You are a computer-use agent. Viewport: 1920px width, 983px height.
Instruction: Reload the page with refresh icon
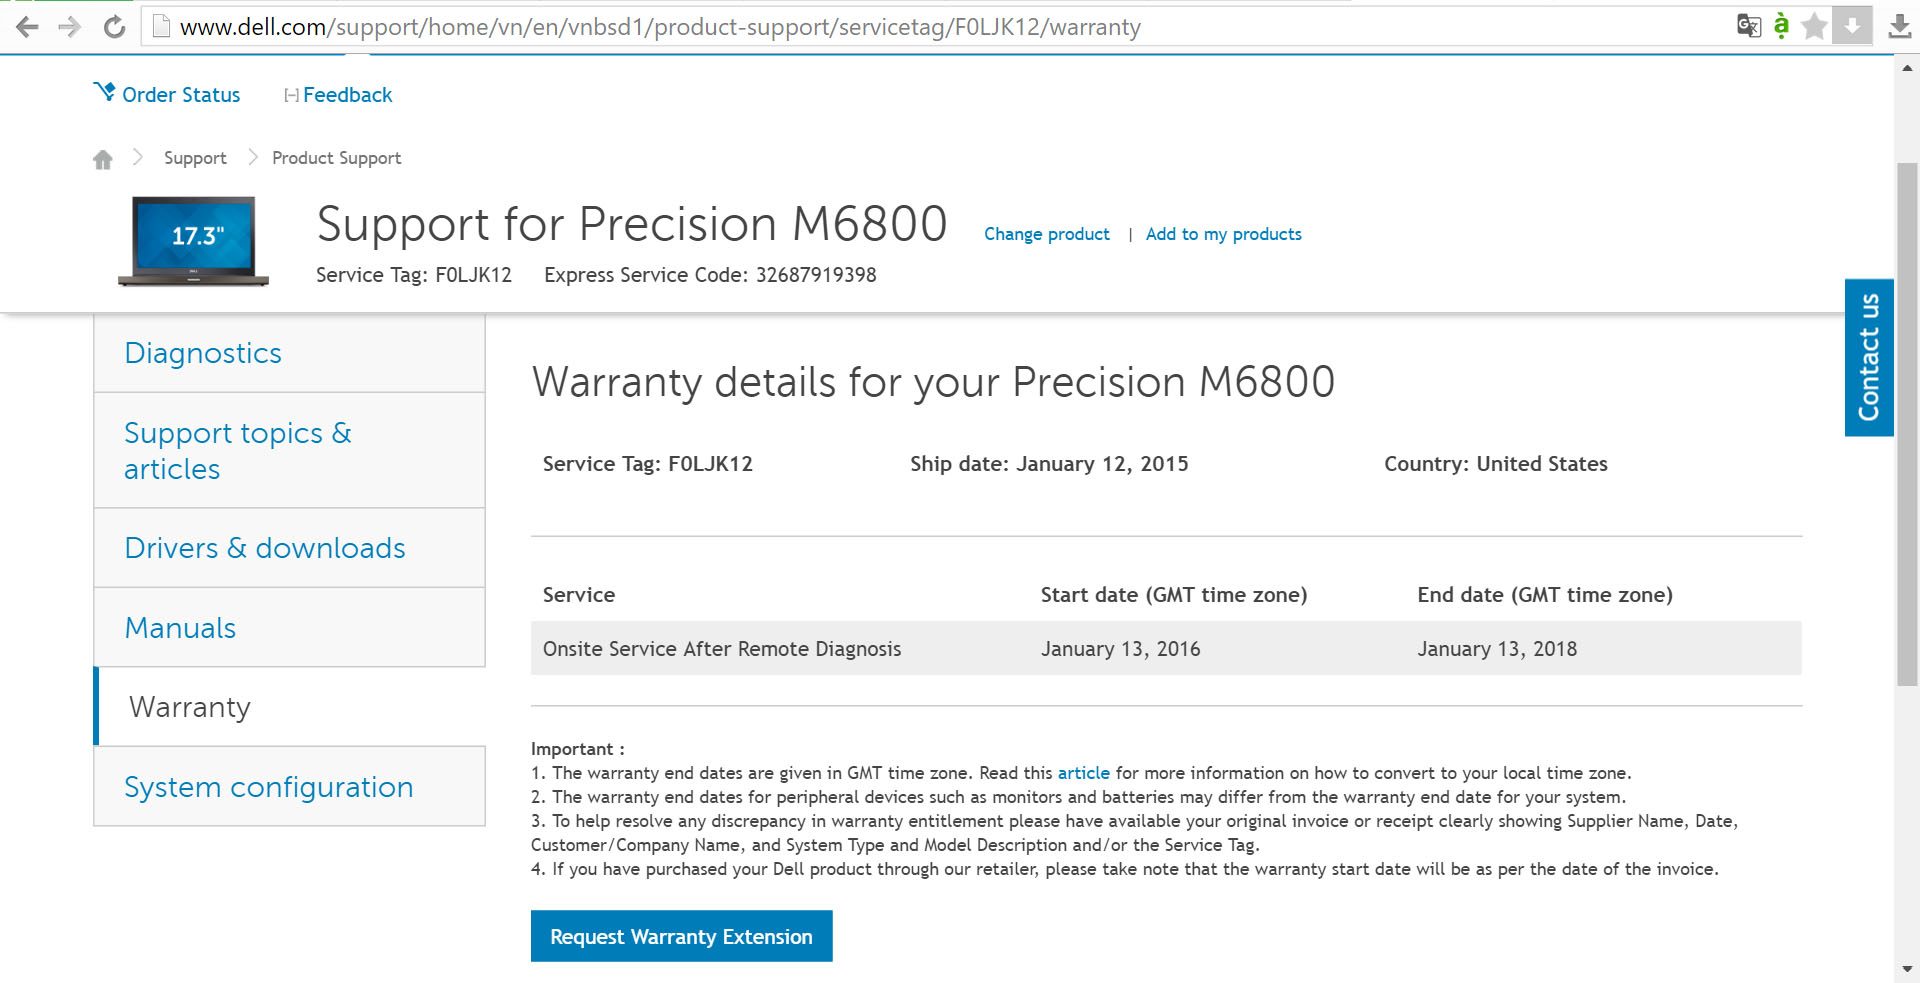(115, 27)
